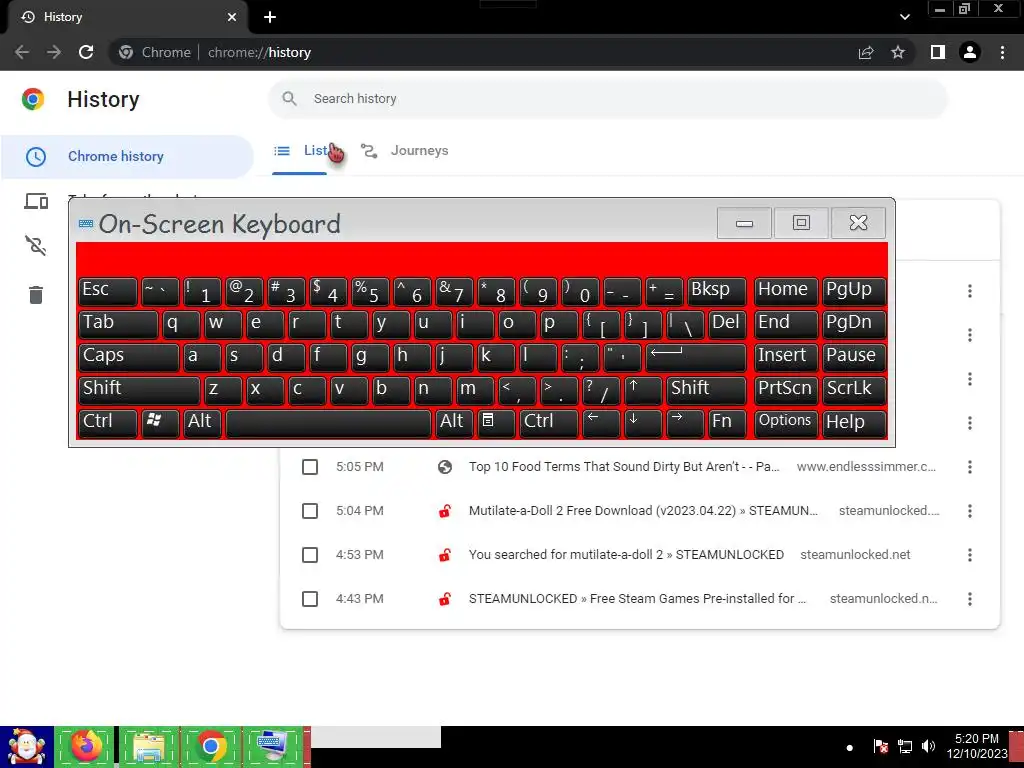Click the Windows logo key on the keyboard
The width and height of the screenshot is (1024, 768).
(x=160, y=423)
